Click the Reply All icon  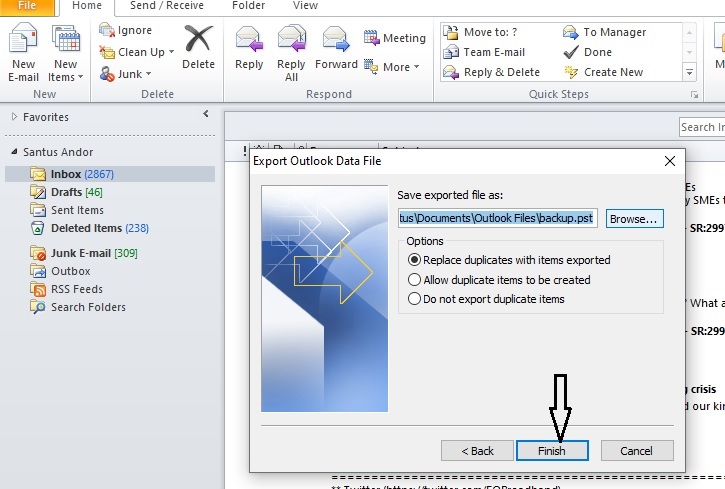291,38
